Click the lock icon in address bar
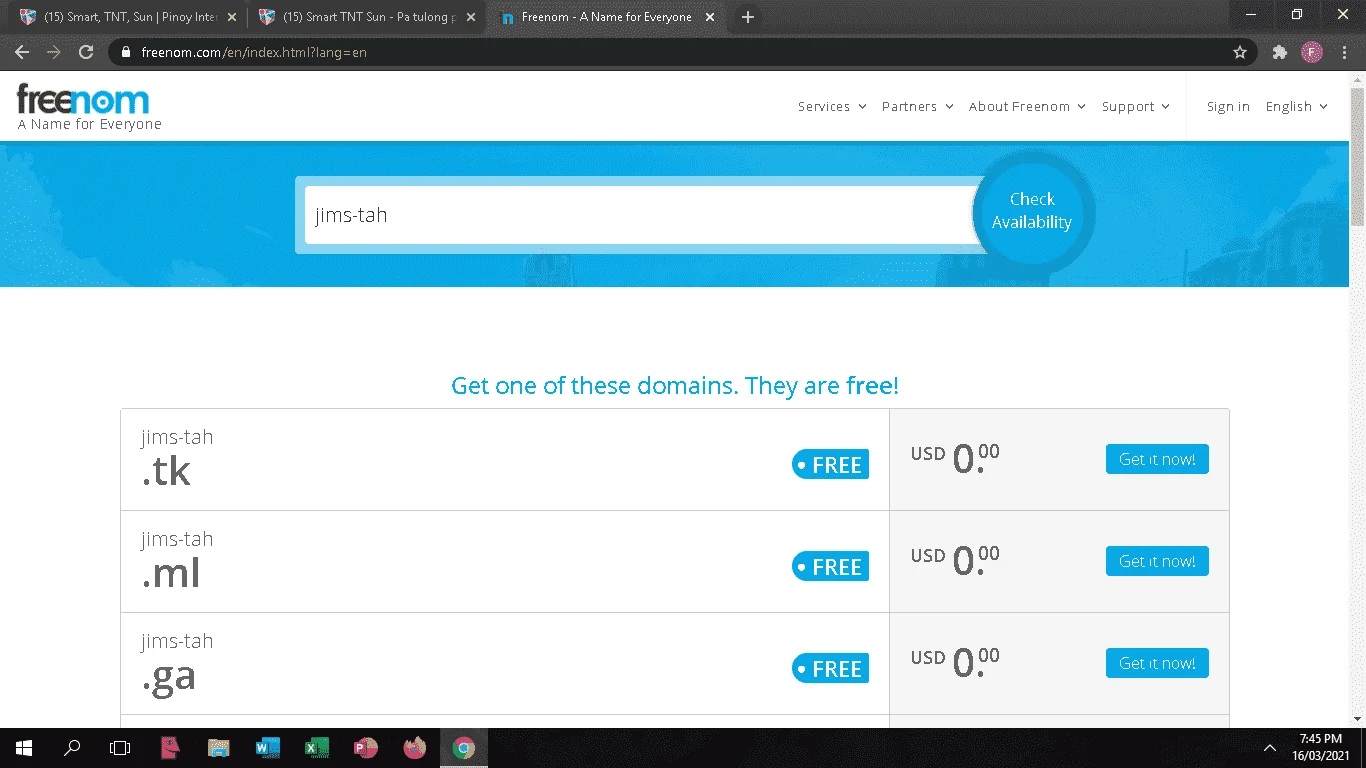 click(126, 52)
